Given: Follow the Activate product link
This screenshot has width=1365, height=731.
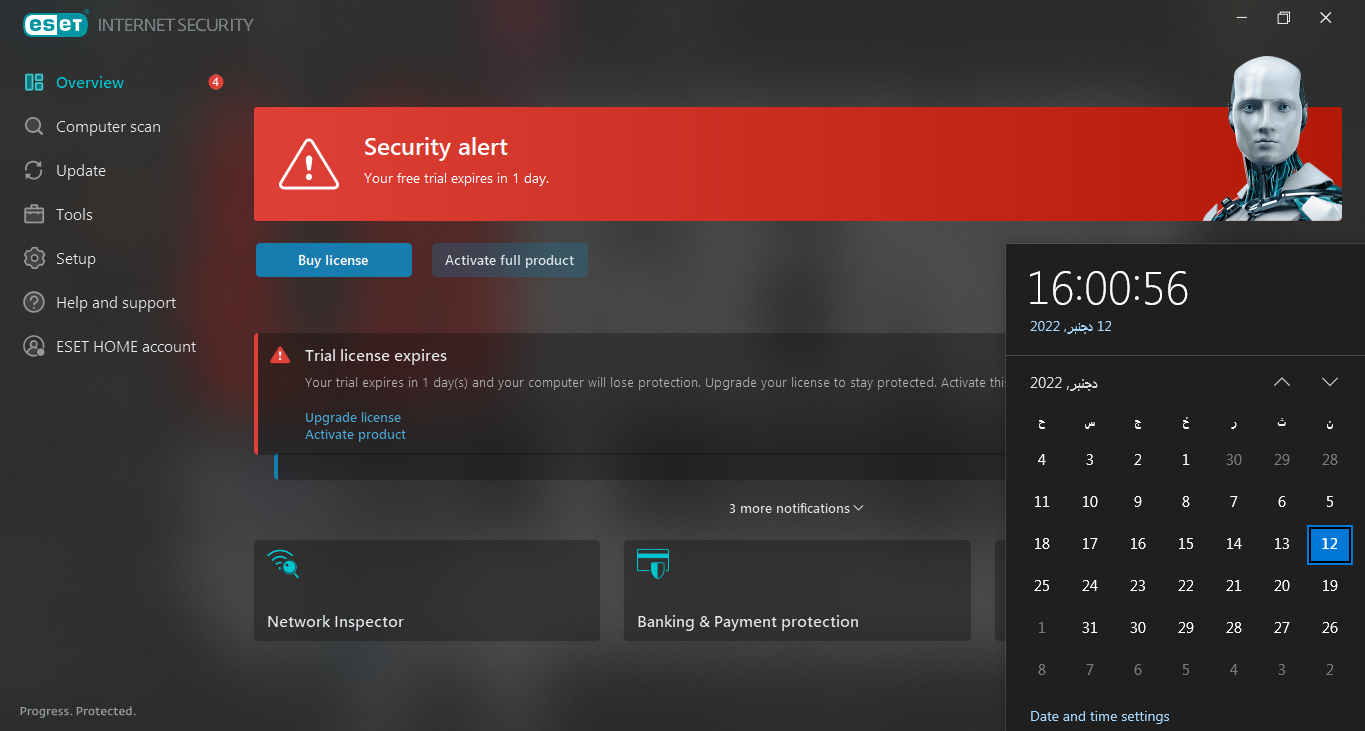Looking at the screenshot, I should [355, 435].
